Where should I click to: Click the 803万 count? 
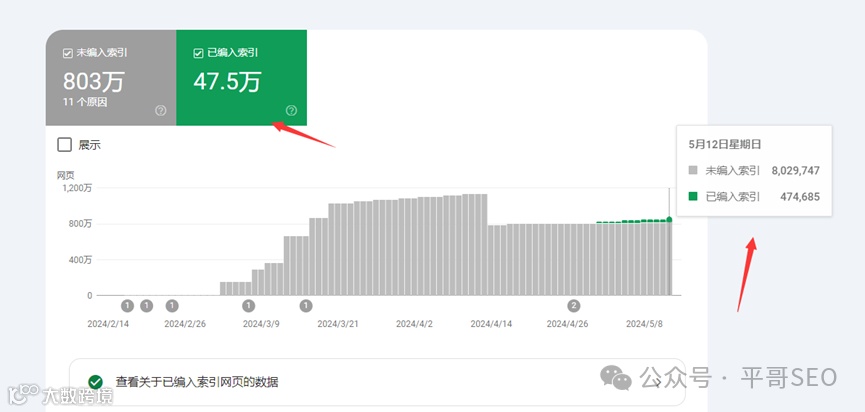(93, 82)
